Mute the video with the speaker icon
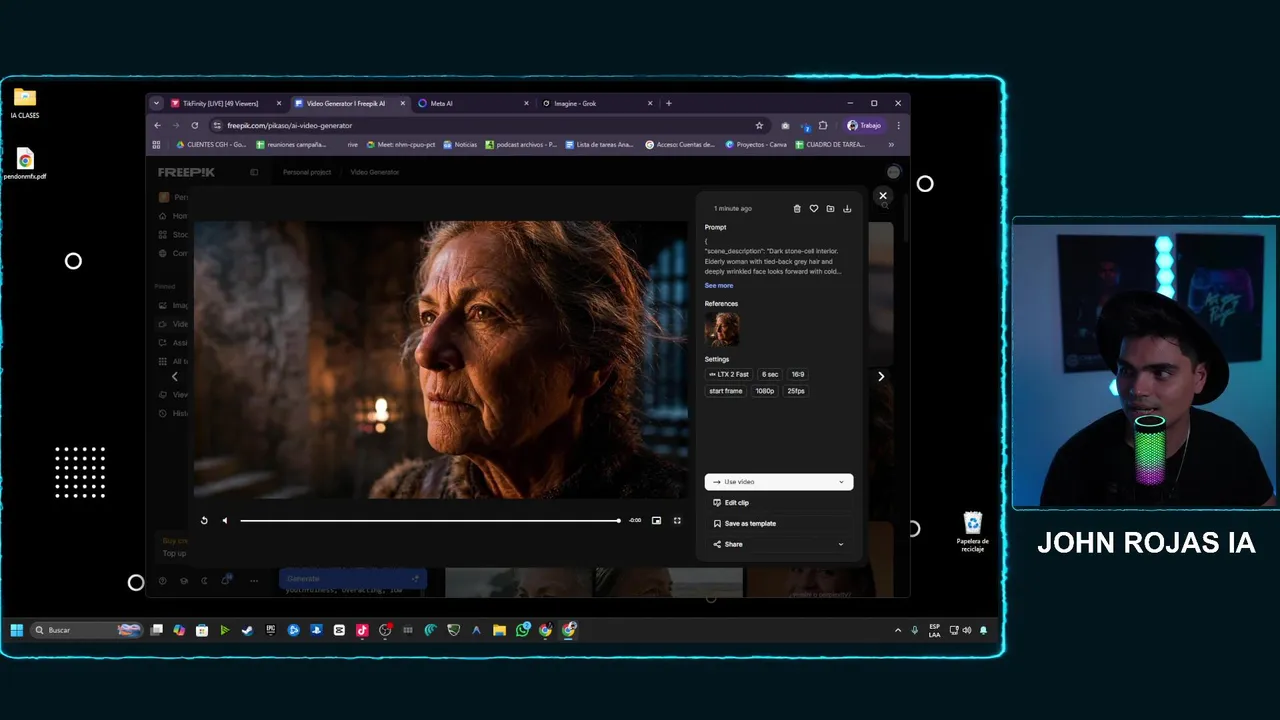 point(224,520)
